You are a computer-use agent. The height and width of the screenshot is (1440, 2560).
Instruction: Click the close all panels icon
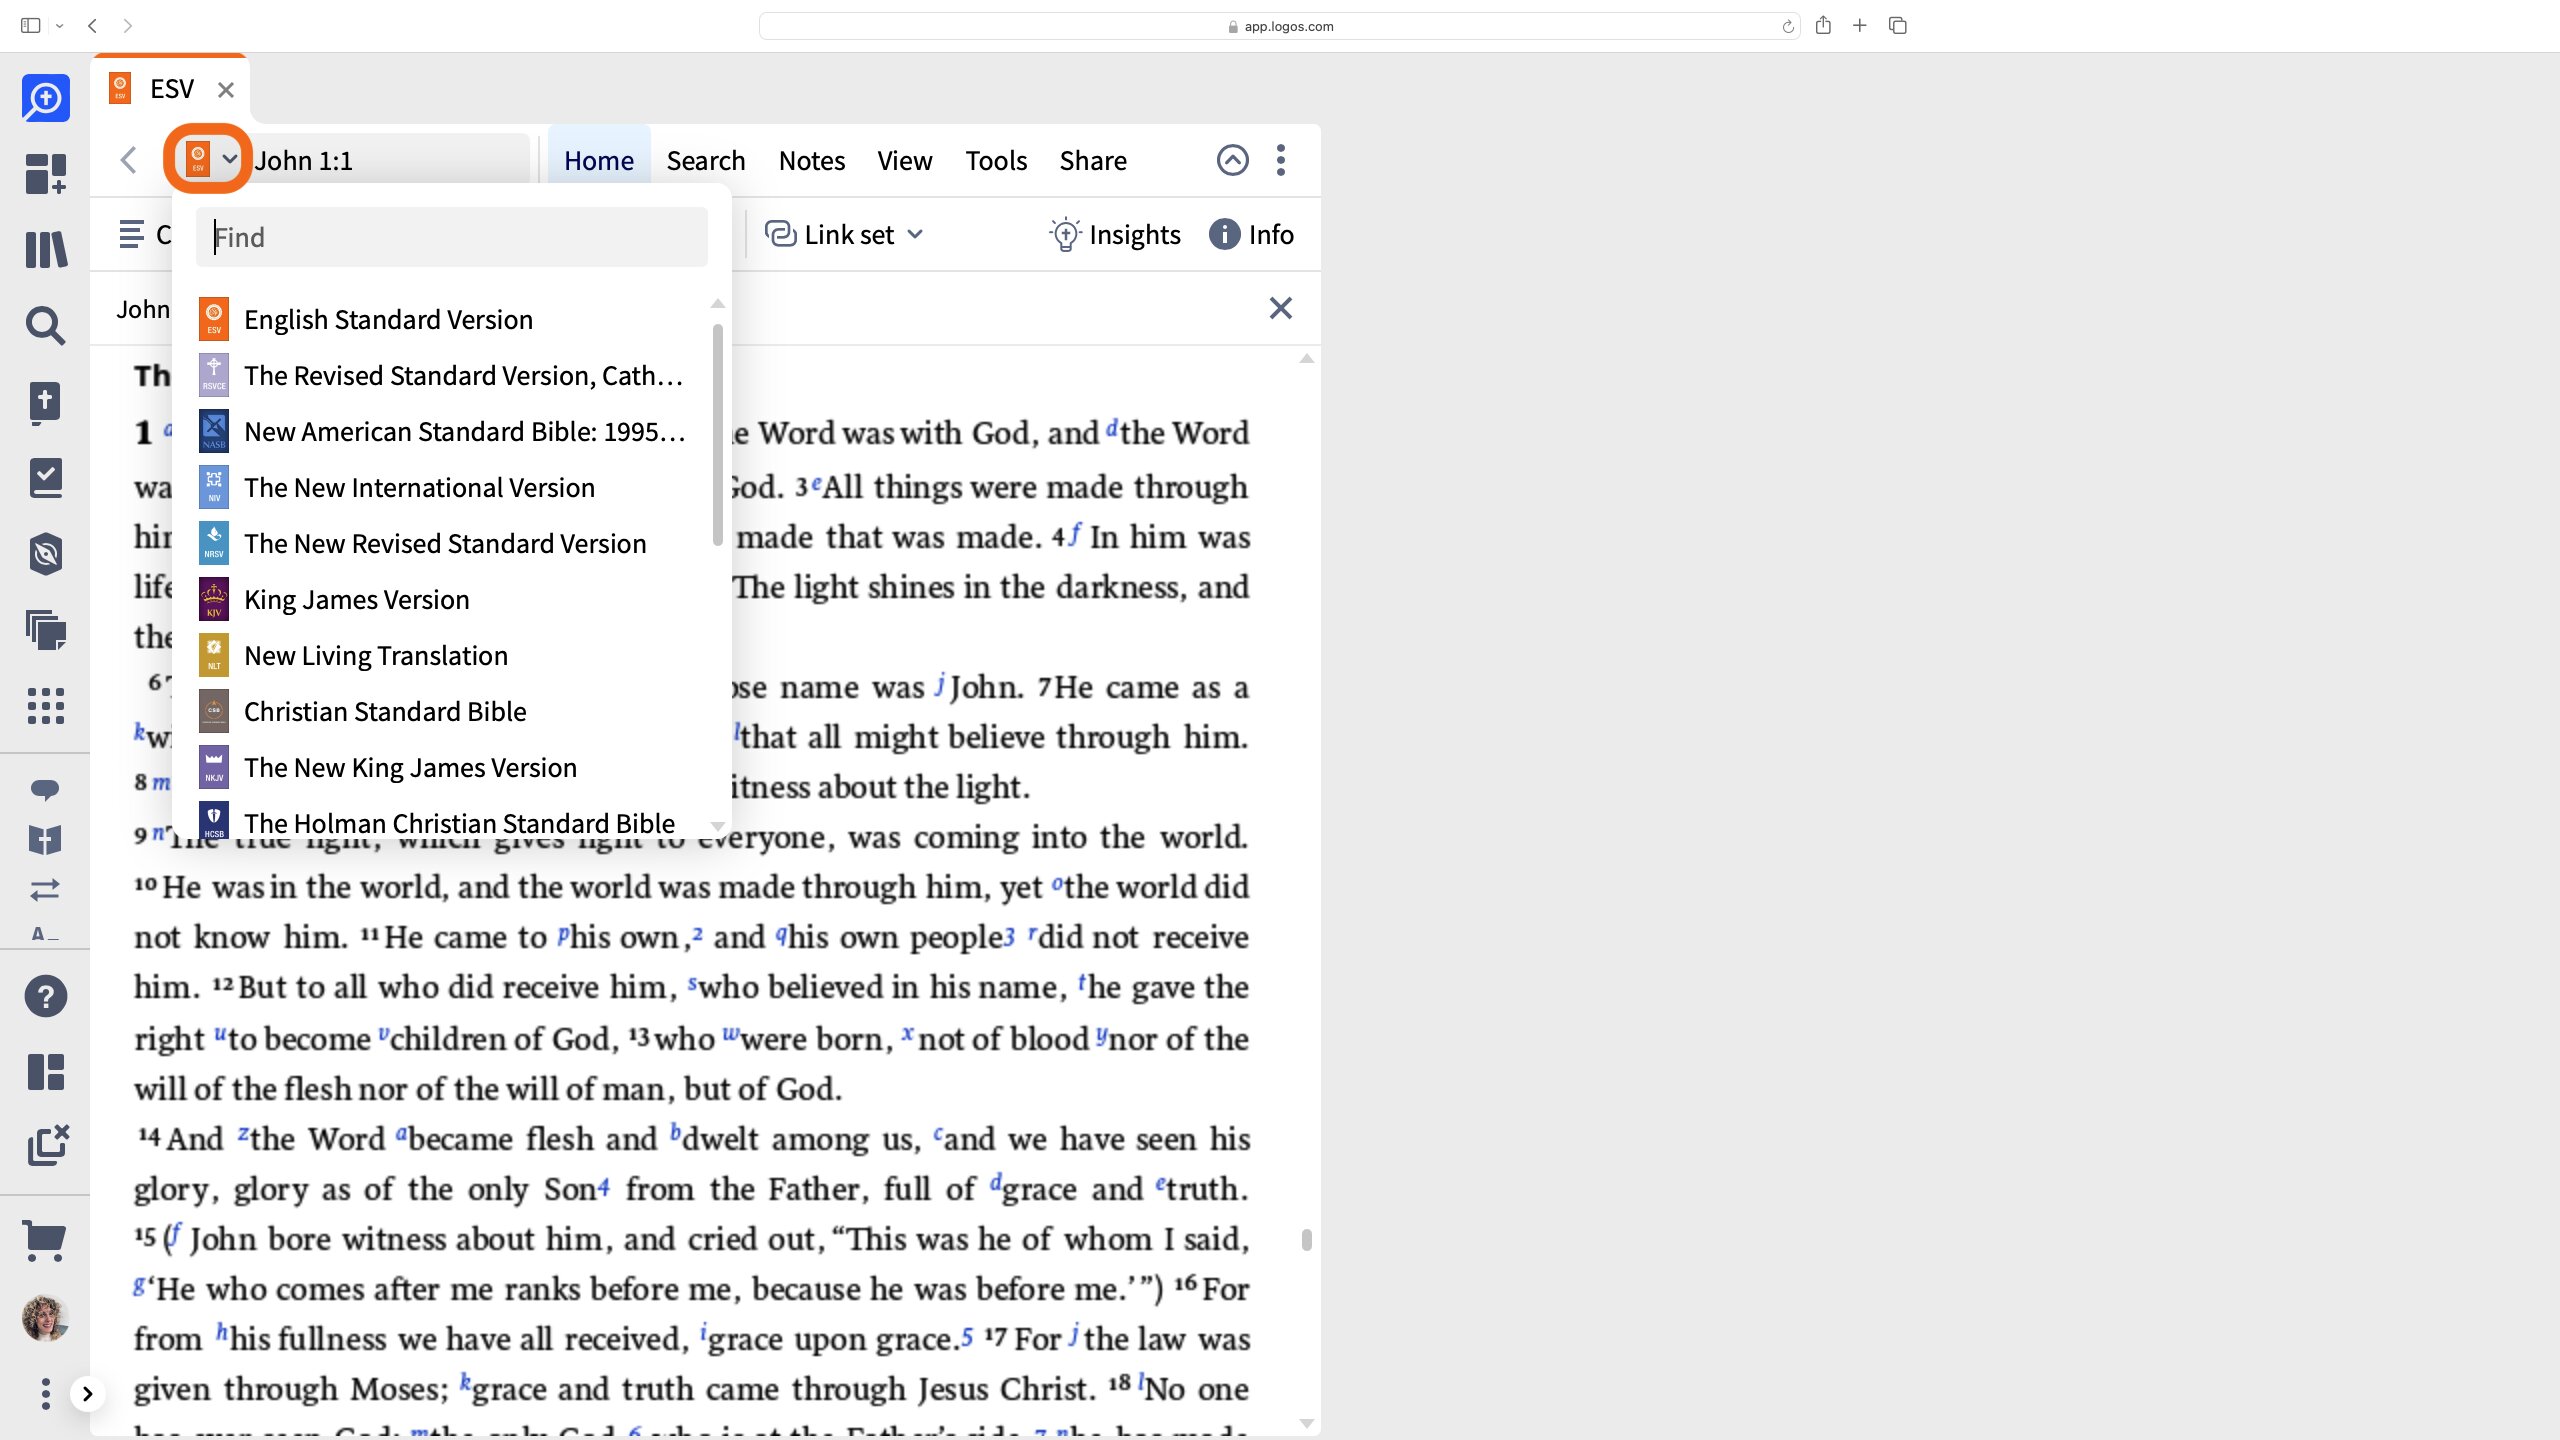click(x=47, y=1146)
